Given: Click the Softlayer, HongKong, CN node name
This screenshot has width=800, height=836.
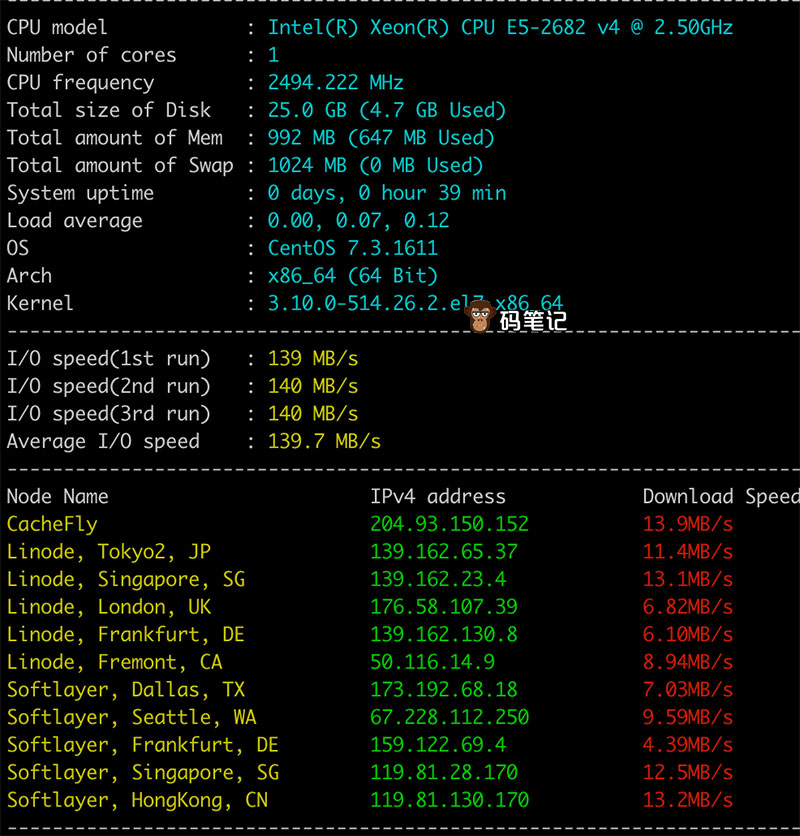Looking at the screenshot, I should click(x=138, y=800).
